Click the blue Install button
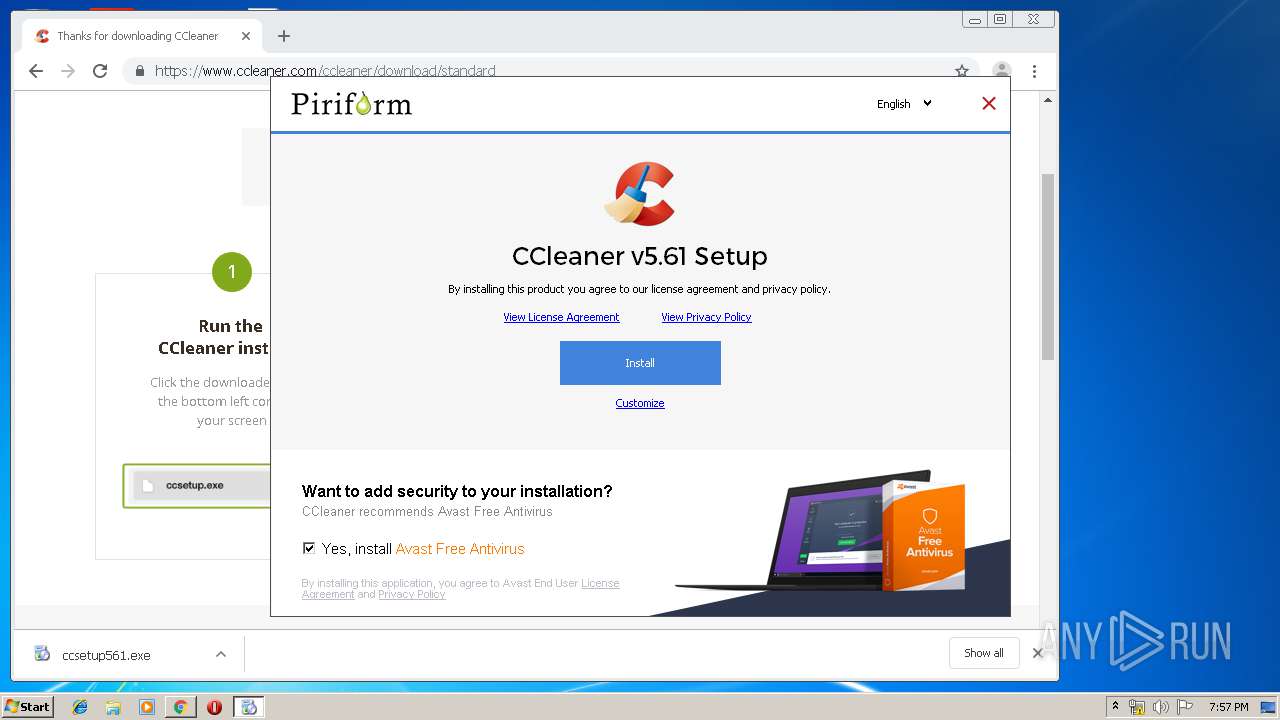Screen dimensions: 1280x720 click(x=640, y=363)
